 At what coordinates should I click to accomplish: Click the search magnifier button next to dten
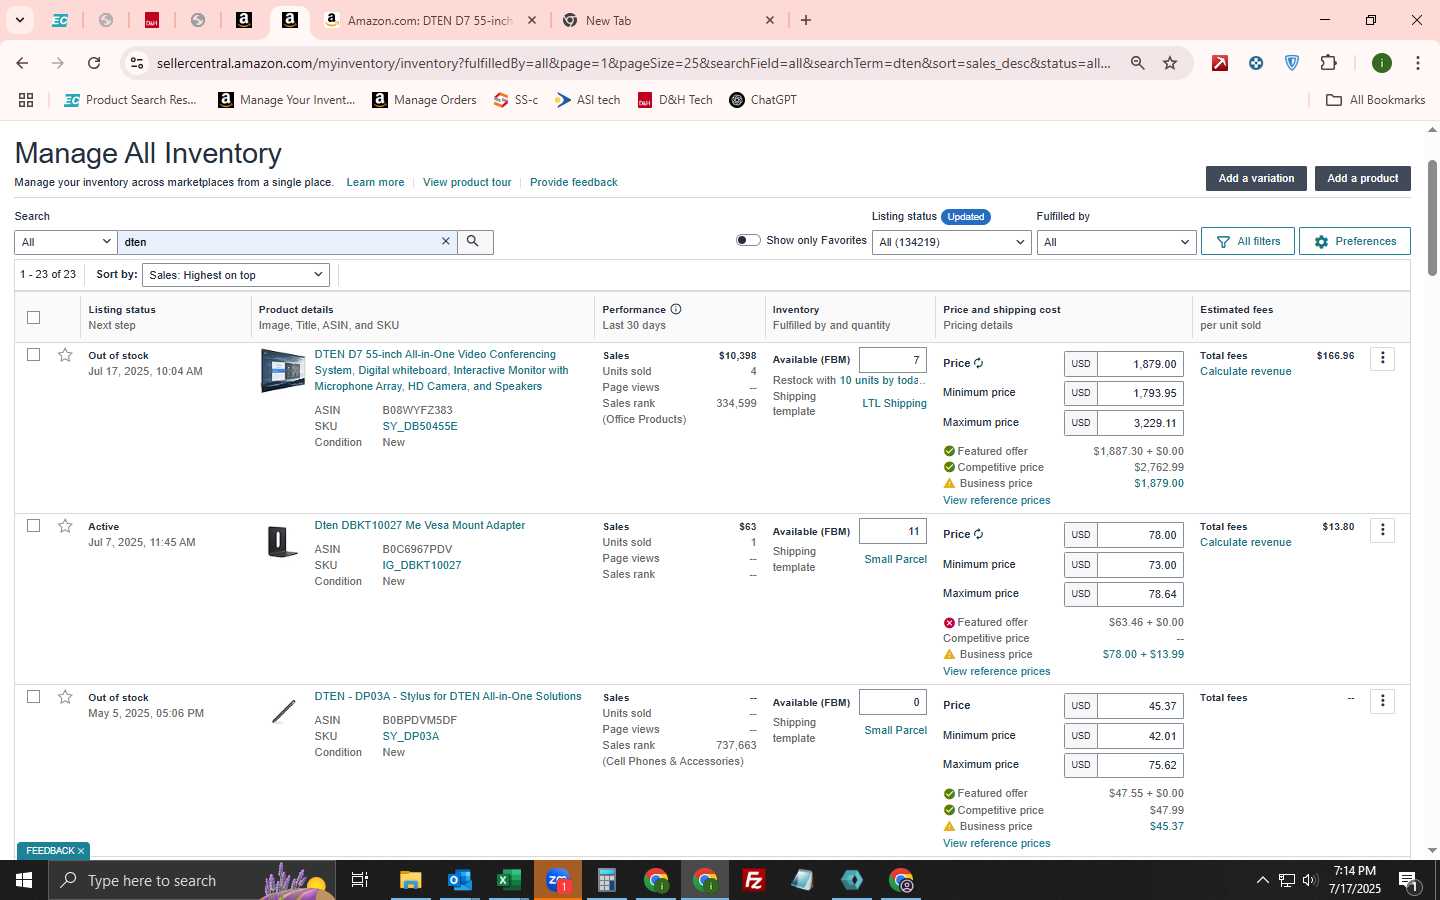474,242
